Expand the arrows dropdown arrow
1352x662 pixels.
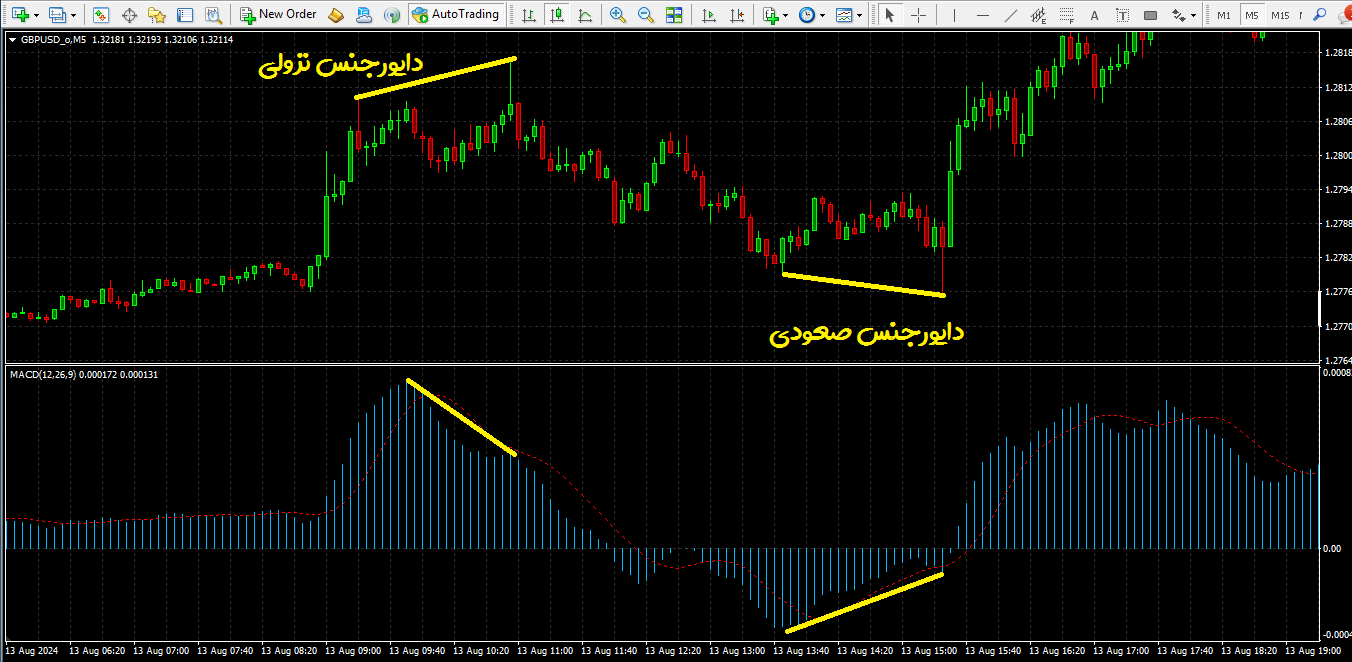click(1193, 15)
